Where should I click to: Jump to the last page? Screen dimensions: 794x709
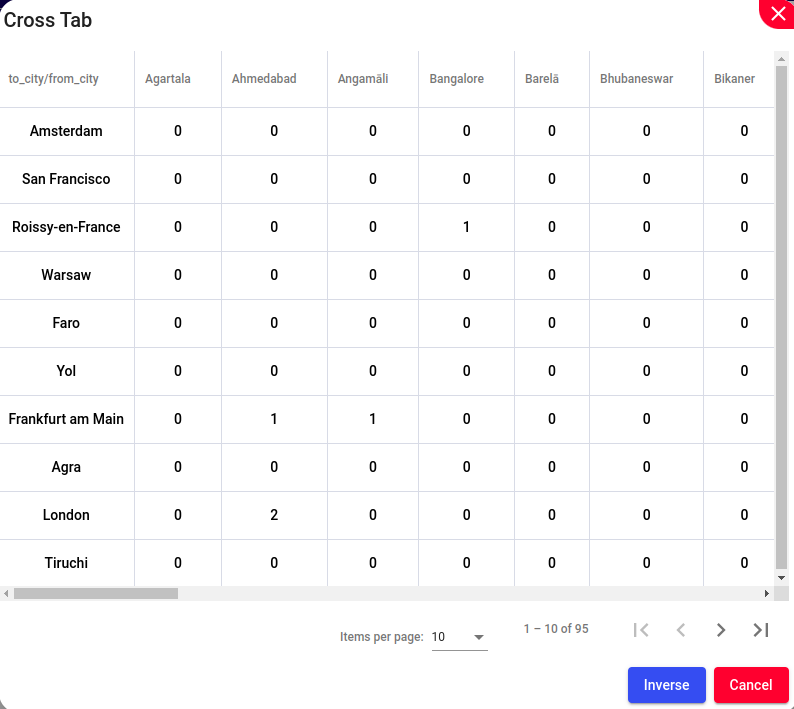tap(761, 630)
